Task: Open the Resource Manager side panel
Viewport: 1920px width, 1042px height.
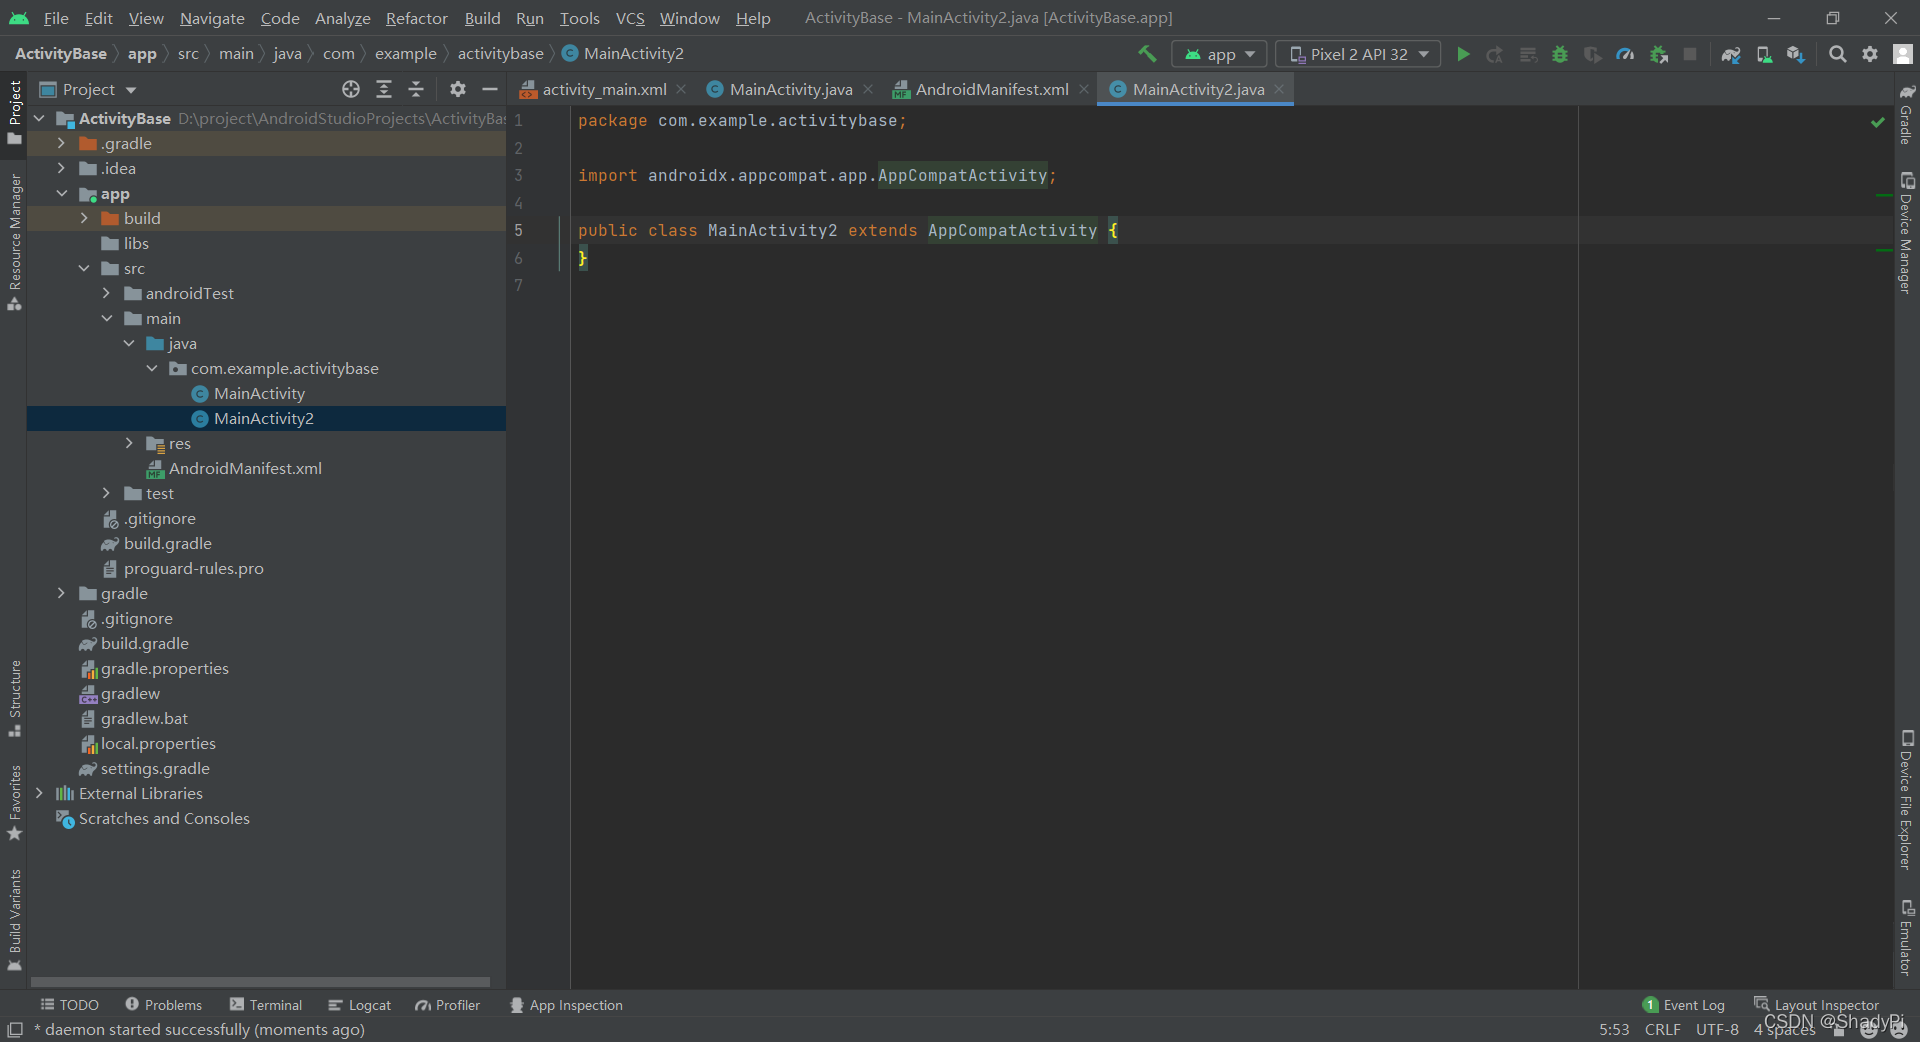Action: click(14, 242)
